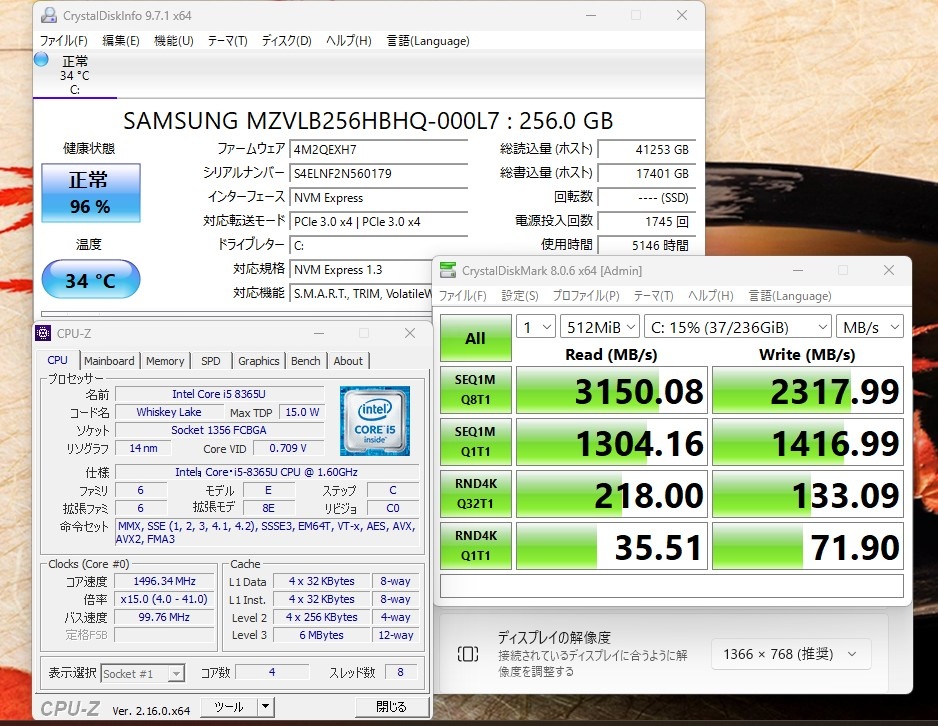
Task: Open the ヘルプ(H) menu in CrystalDiskMark
Action: tap(711, 296)
